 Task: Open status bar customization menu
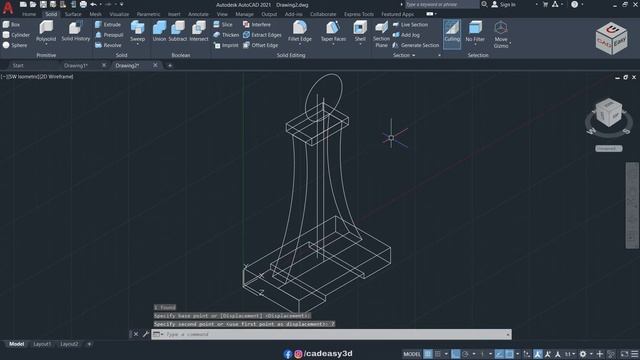(635, 354)
